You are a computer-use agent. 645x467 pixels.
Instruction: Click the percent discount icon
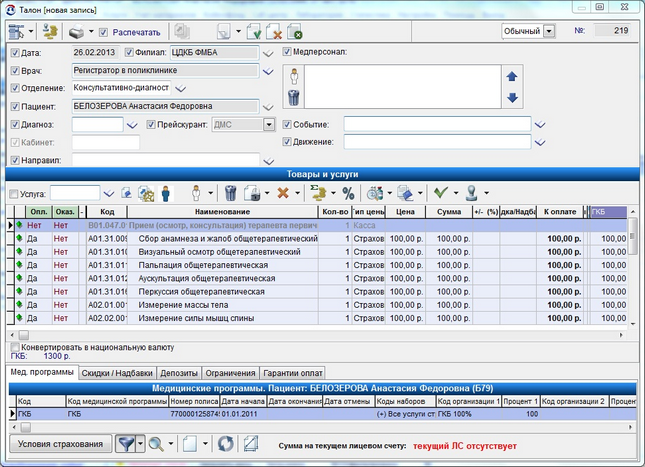pos(348,193)
